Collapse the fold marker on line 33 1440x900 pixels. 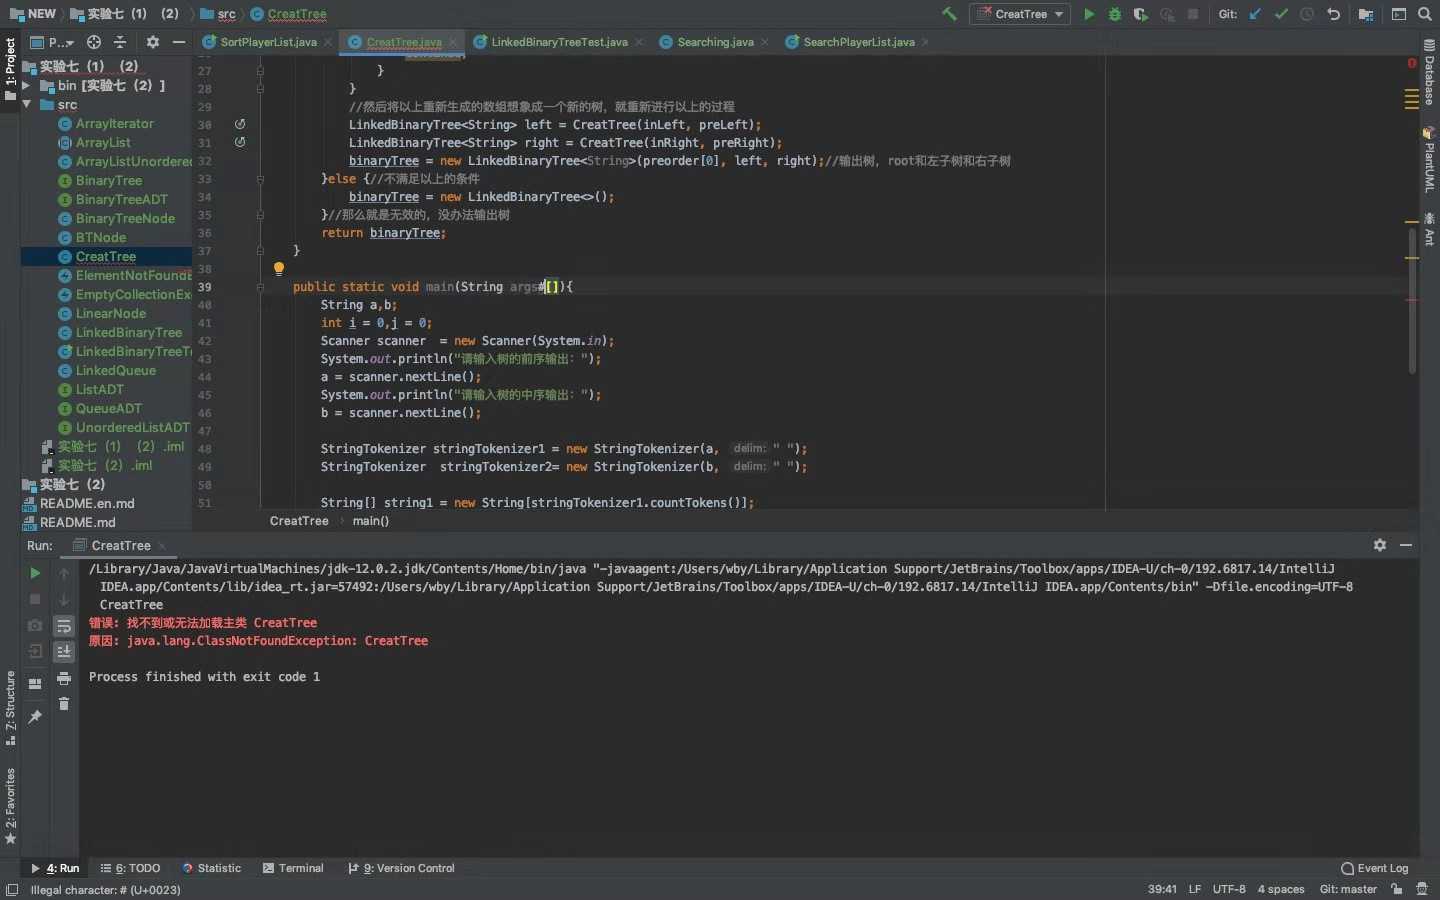[260, 179]
